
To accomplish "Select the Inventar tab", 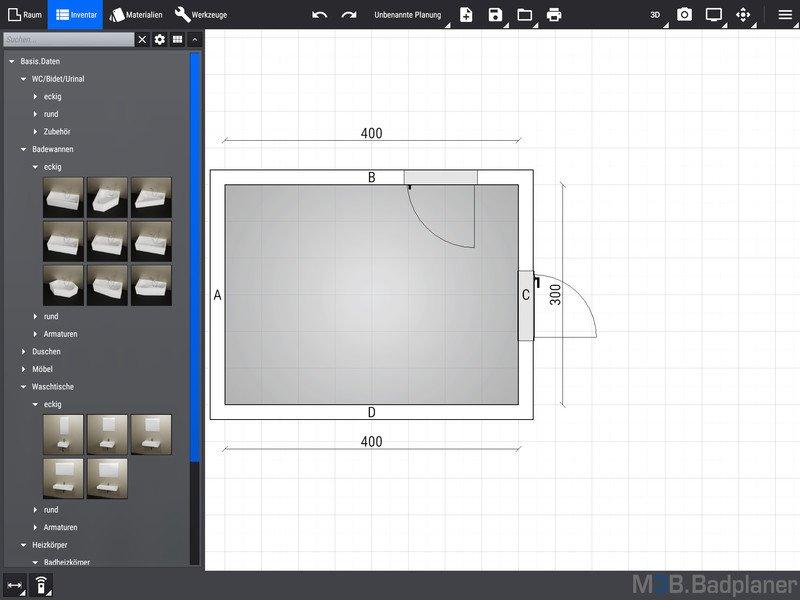I will (76, 15).
